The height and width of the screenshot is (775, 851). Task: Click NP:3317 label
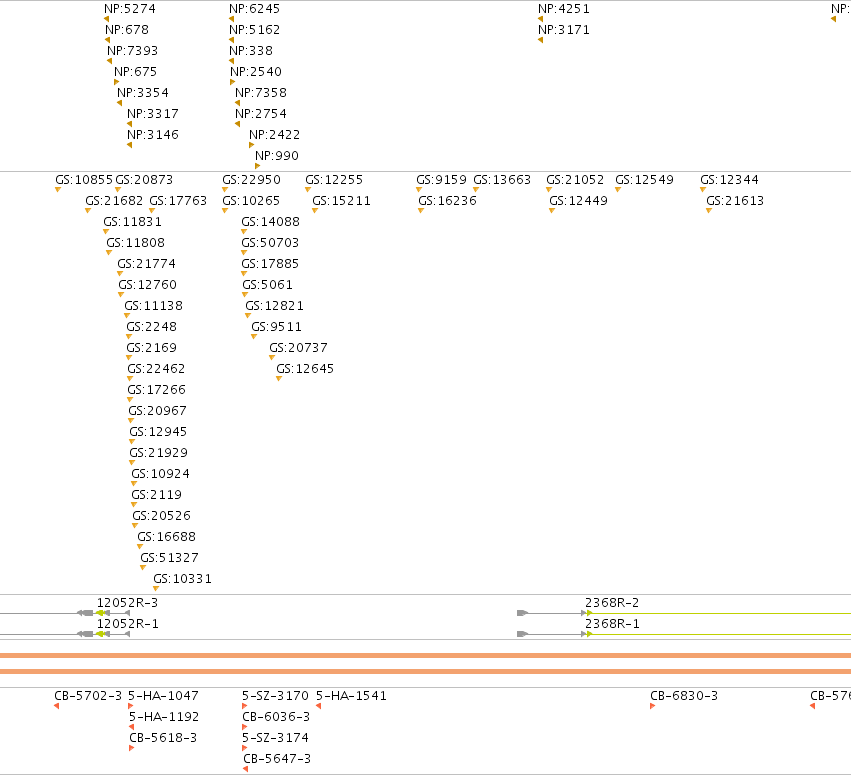click(x=153, y=114)
